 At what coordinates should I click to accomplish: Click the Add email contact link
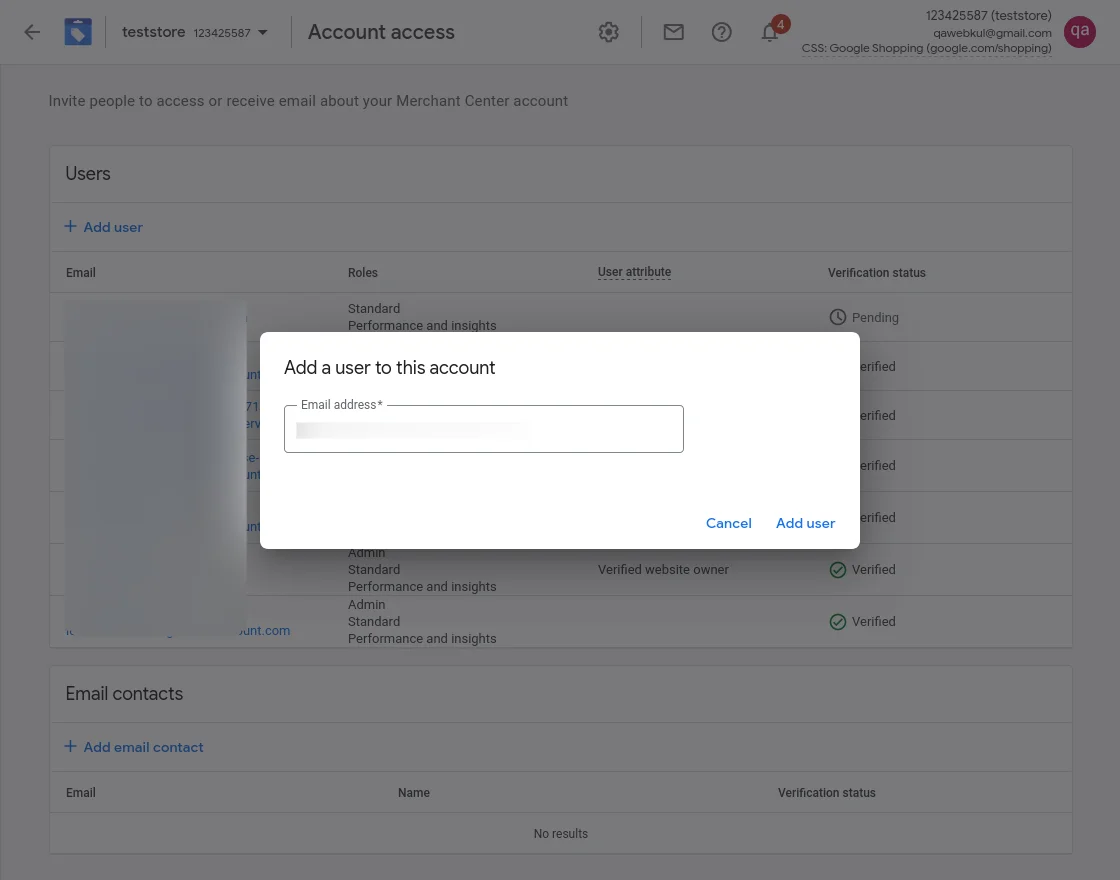[134, 747]
